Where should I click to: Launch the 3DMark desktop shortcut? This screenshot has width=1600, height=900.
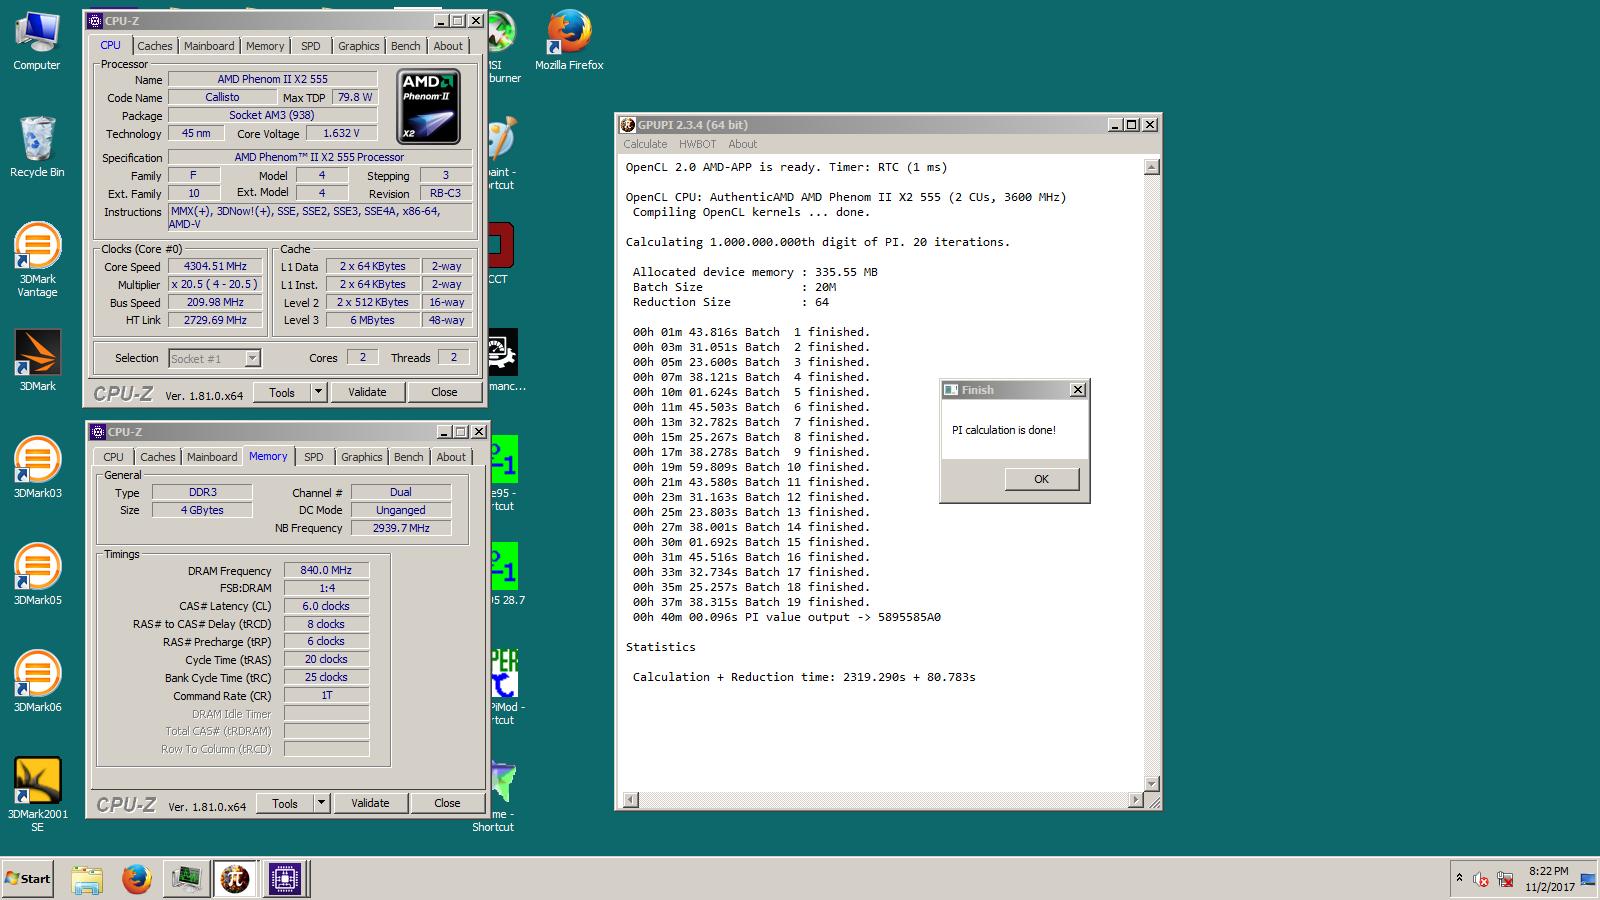pyautogui.click(x=37, y=360)
